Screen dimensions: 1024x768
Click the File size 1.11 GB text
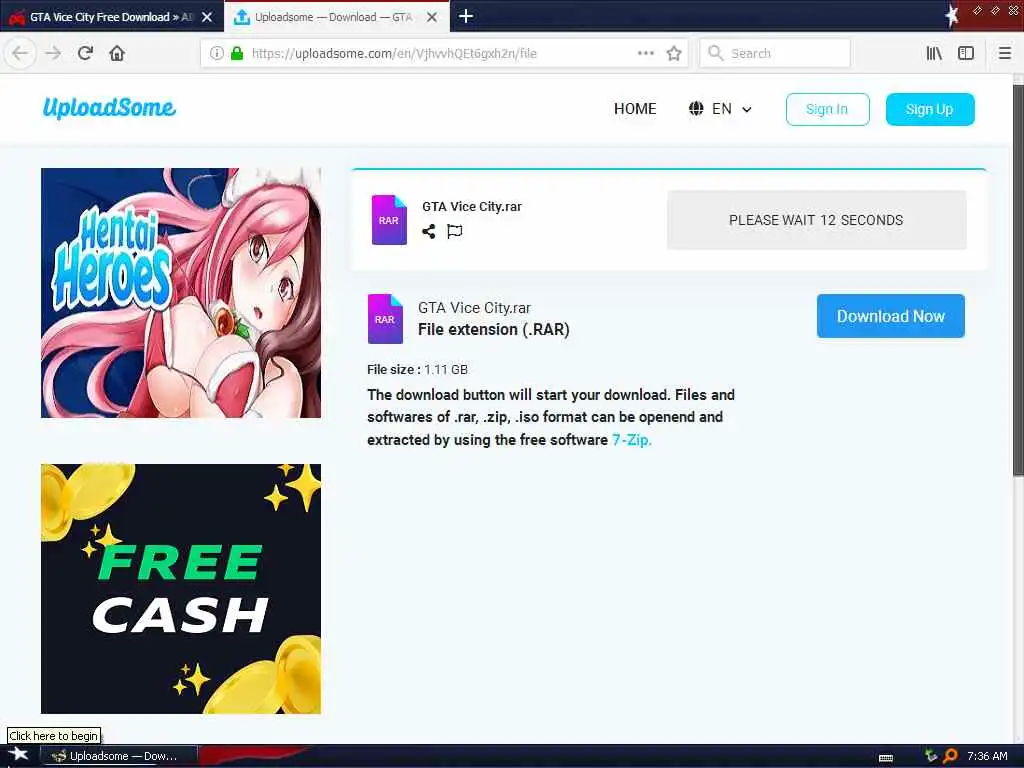[x=417, y=370]
